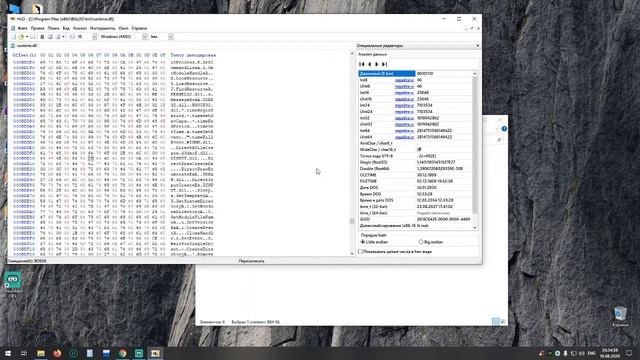Open the Recycle Bin desktop icon
This screenshot has height=360, width=640.
[x=620, y=316]
